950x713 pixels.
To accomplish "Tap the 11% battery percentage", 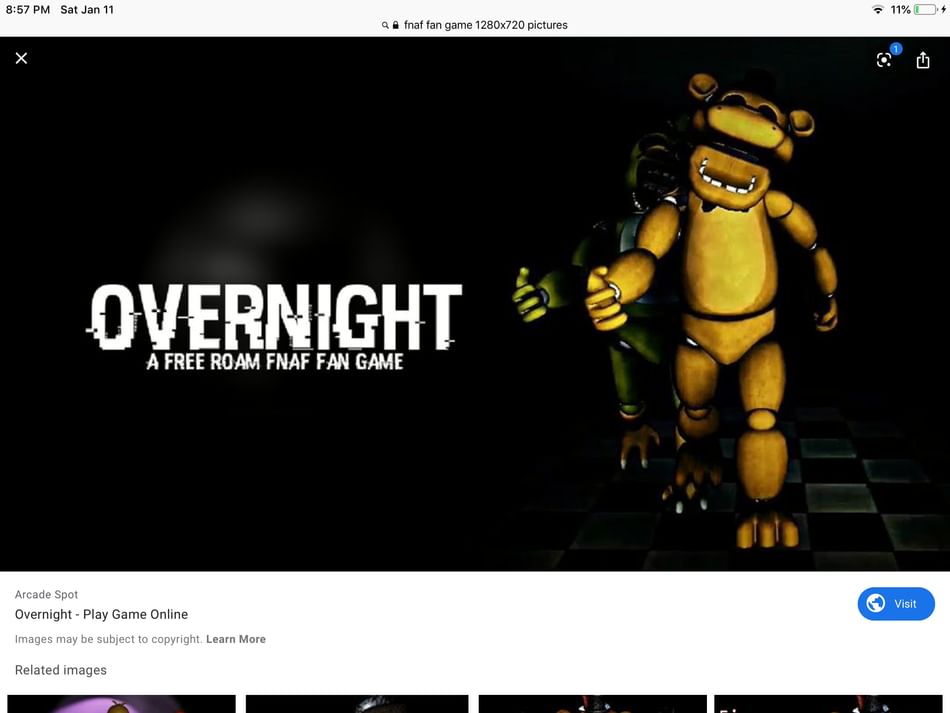I will pos(900,10).
